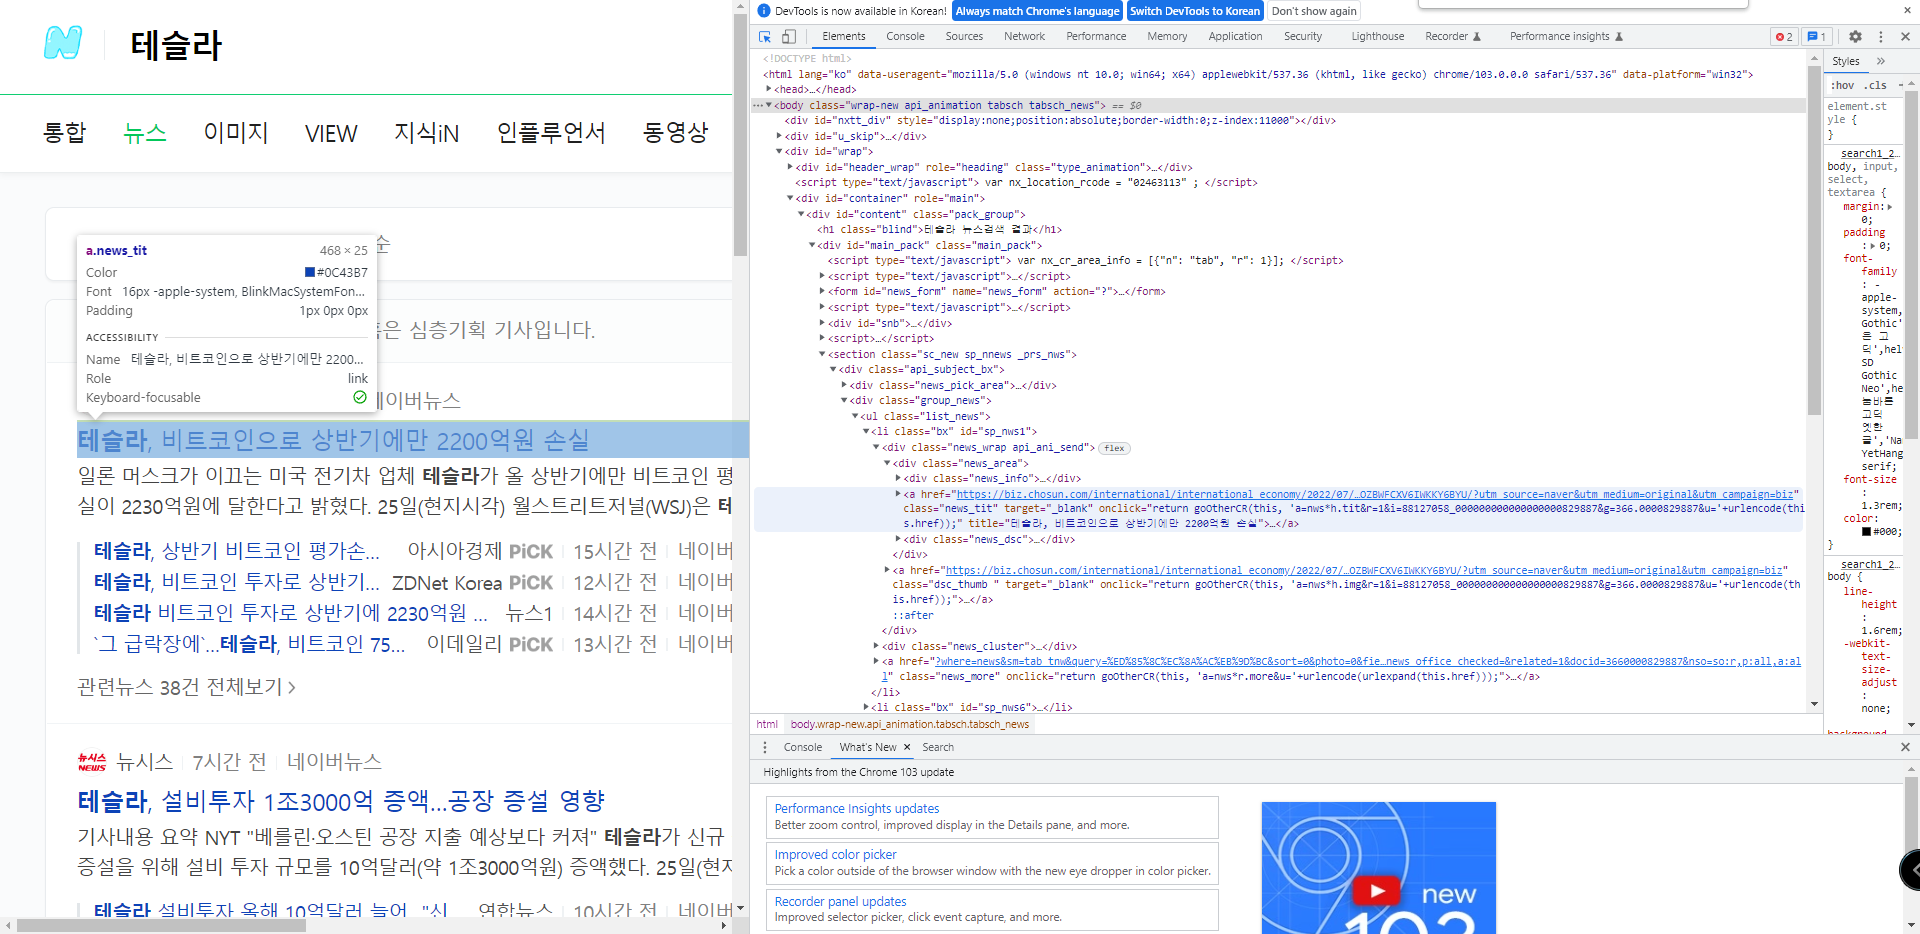
Task: Collapse the body element node
Action: pyautogui.click(x=769, y=105)
